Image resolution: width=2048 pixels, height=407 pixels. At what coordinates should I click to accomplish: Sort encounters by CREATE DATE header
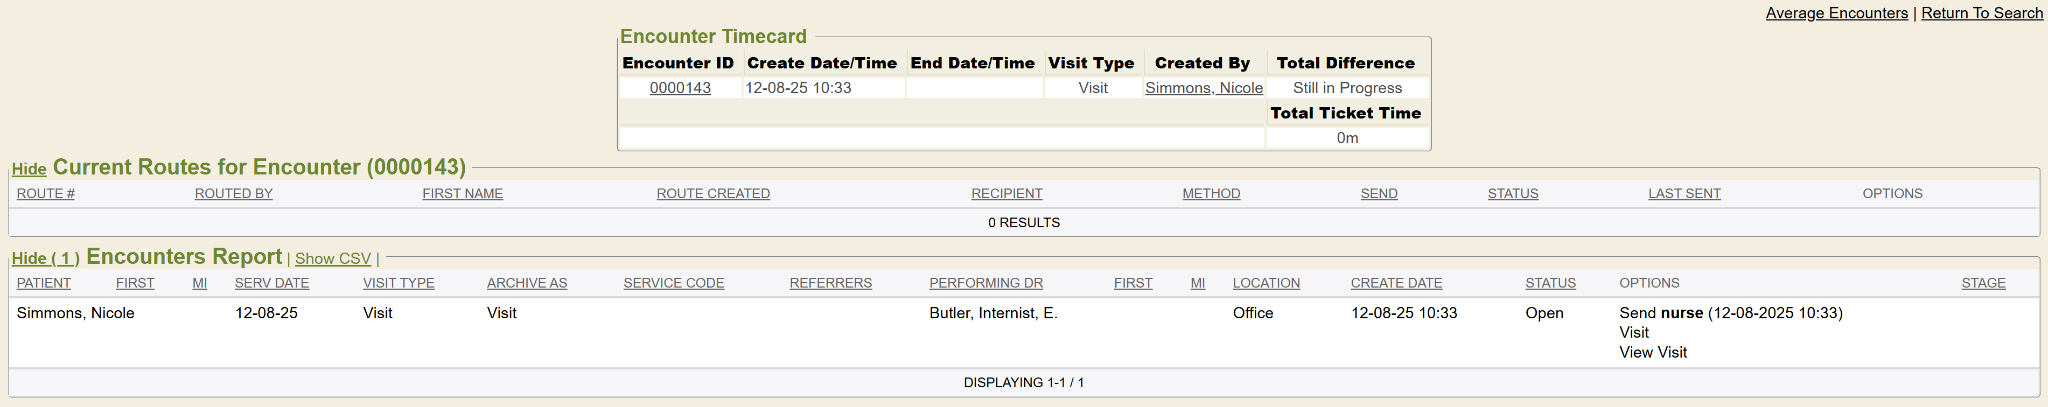[x=1396, y=283]
